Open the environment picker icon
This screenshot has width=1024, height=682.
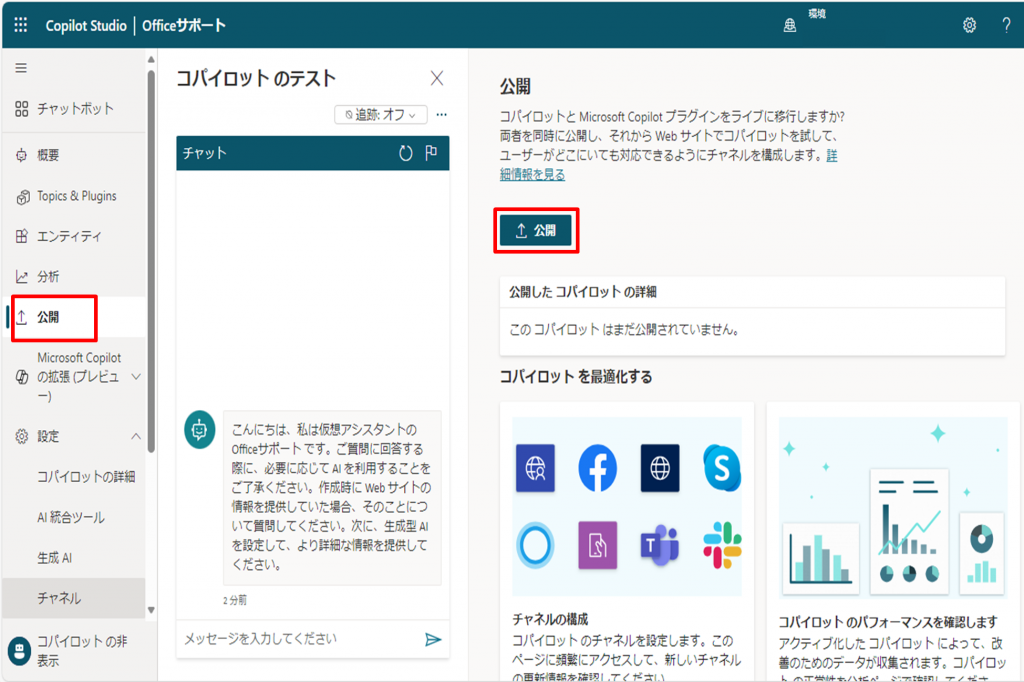tap(790, 25)
